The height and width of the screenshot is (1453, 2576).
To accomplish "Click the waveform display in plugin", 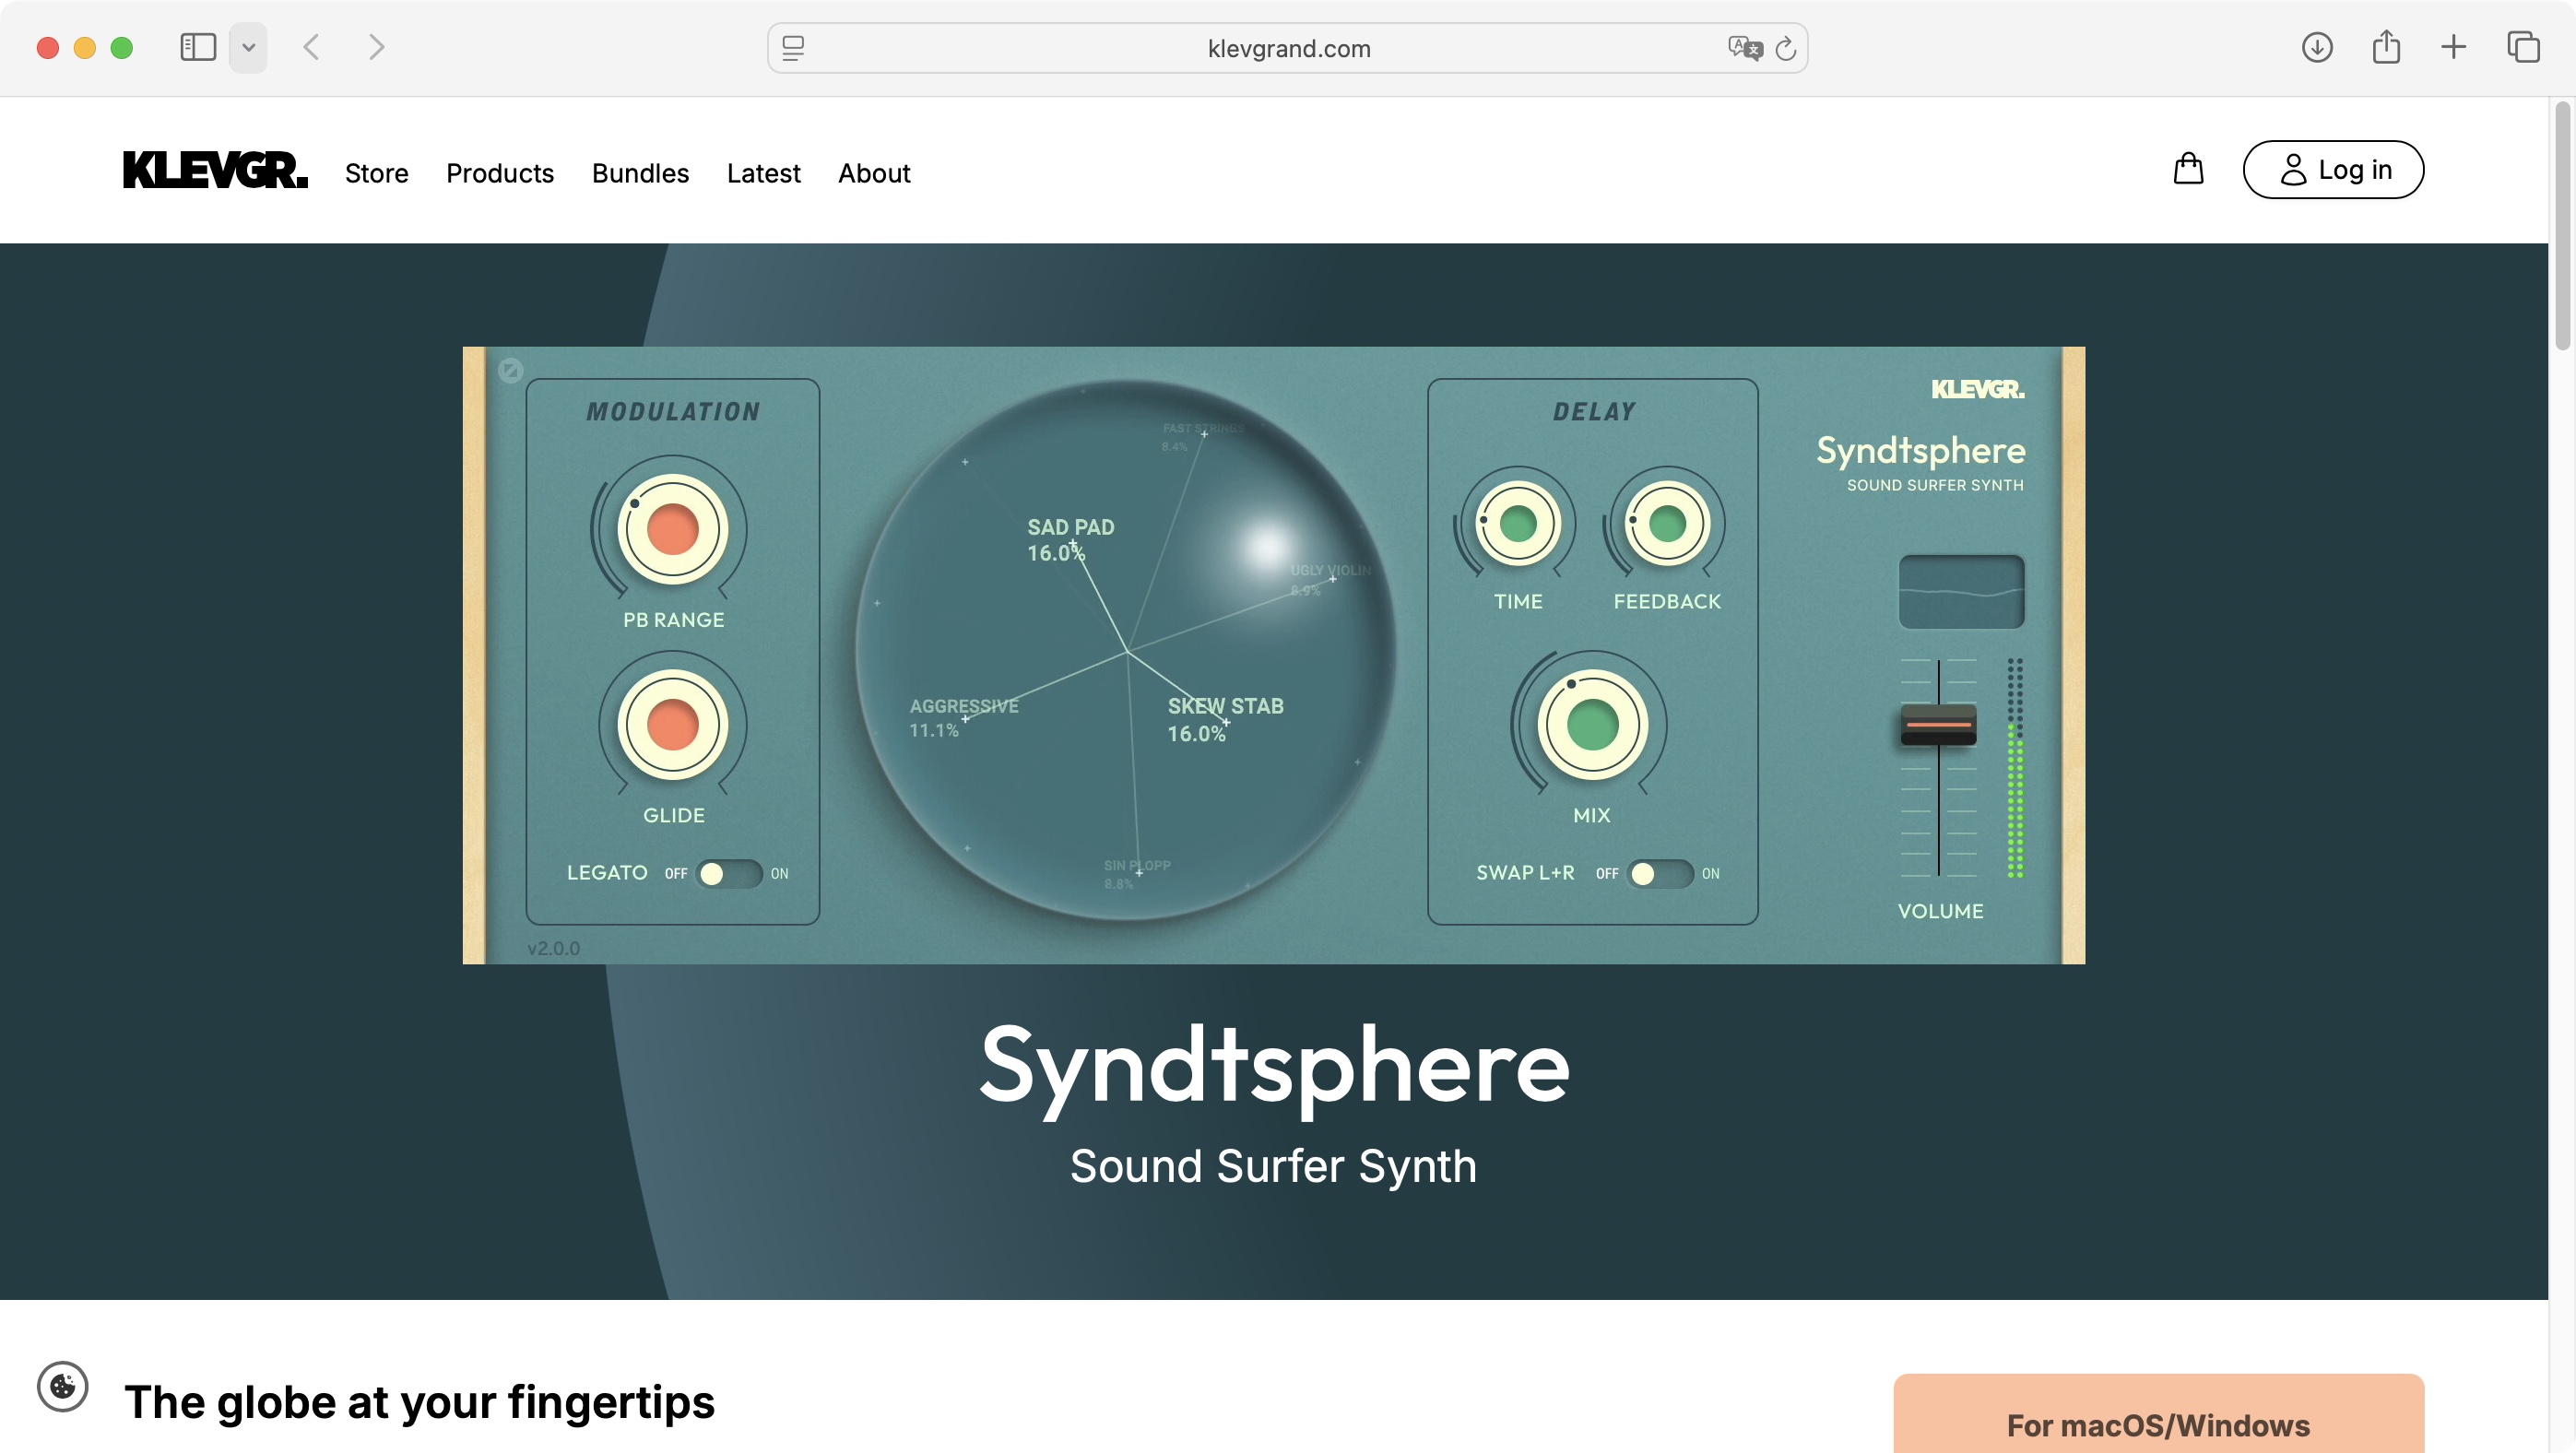I will point(1961,592).
